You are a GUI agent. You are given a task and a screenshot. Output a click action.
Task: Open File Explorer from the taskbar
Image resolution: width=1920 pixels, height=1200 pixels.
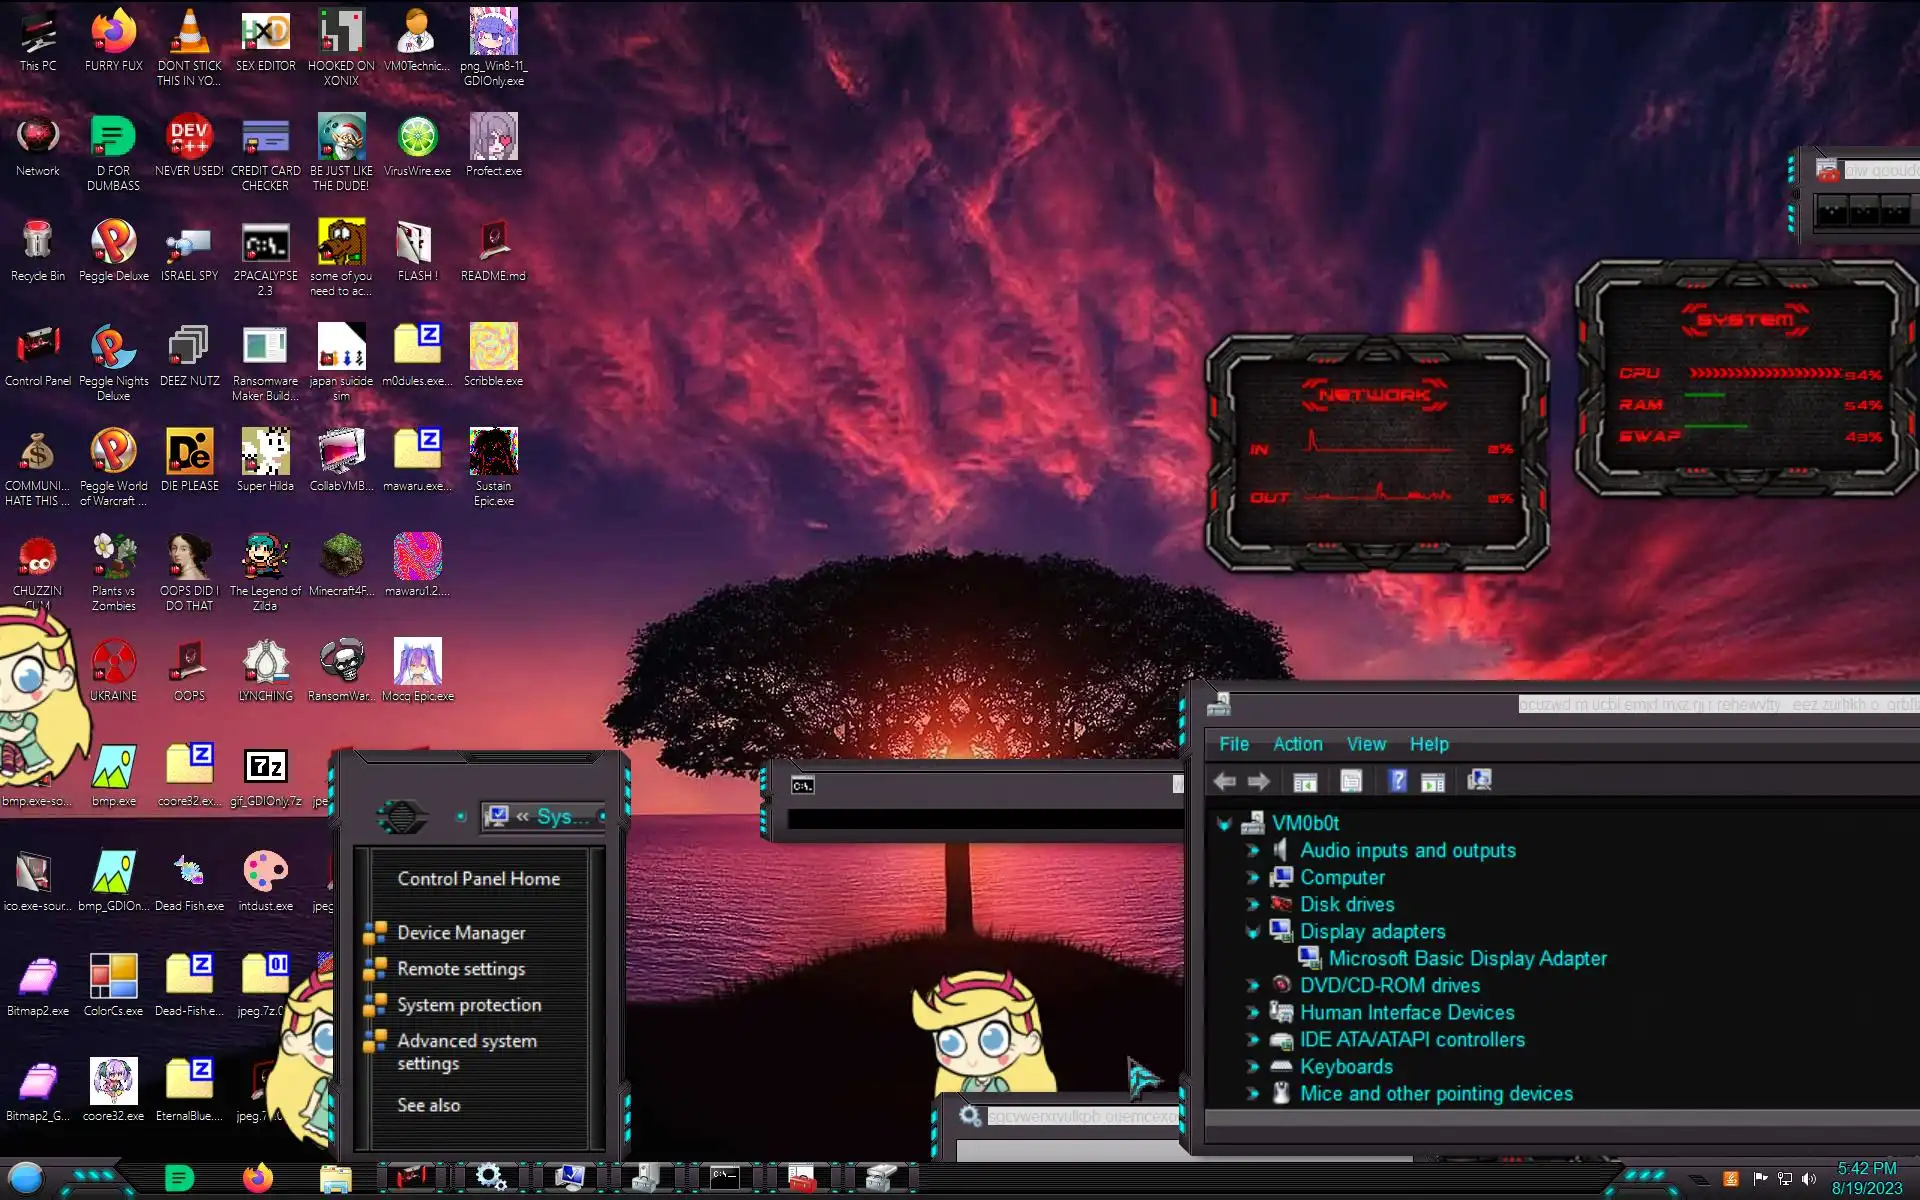pos(336,1178)
